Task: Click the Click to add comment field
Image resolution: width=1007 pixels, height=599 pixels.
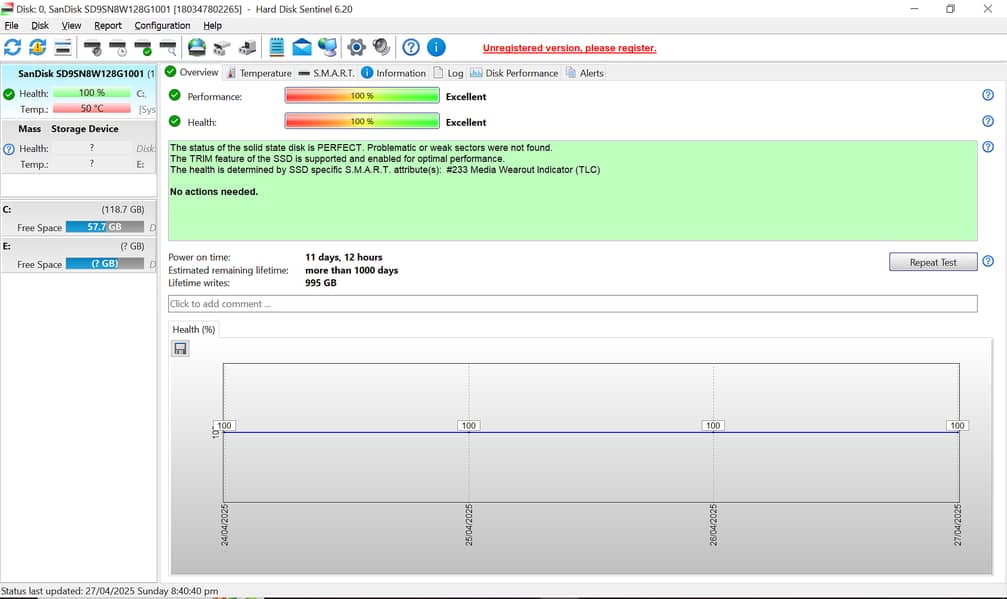Action: click(x=573, y=304)
